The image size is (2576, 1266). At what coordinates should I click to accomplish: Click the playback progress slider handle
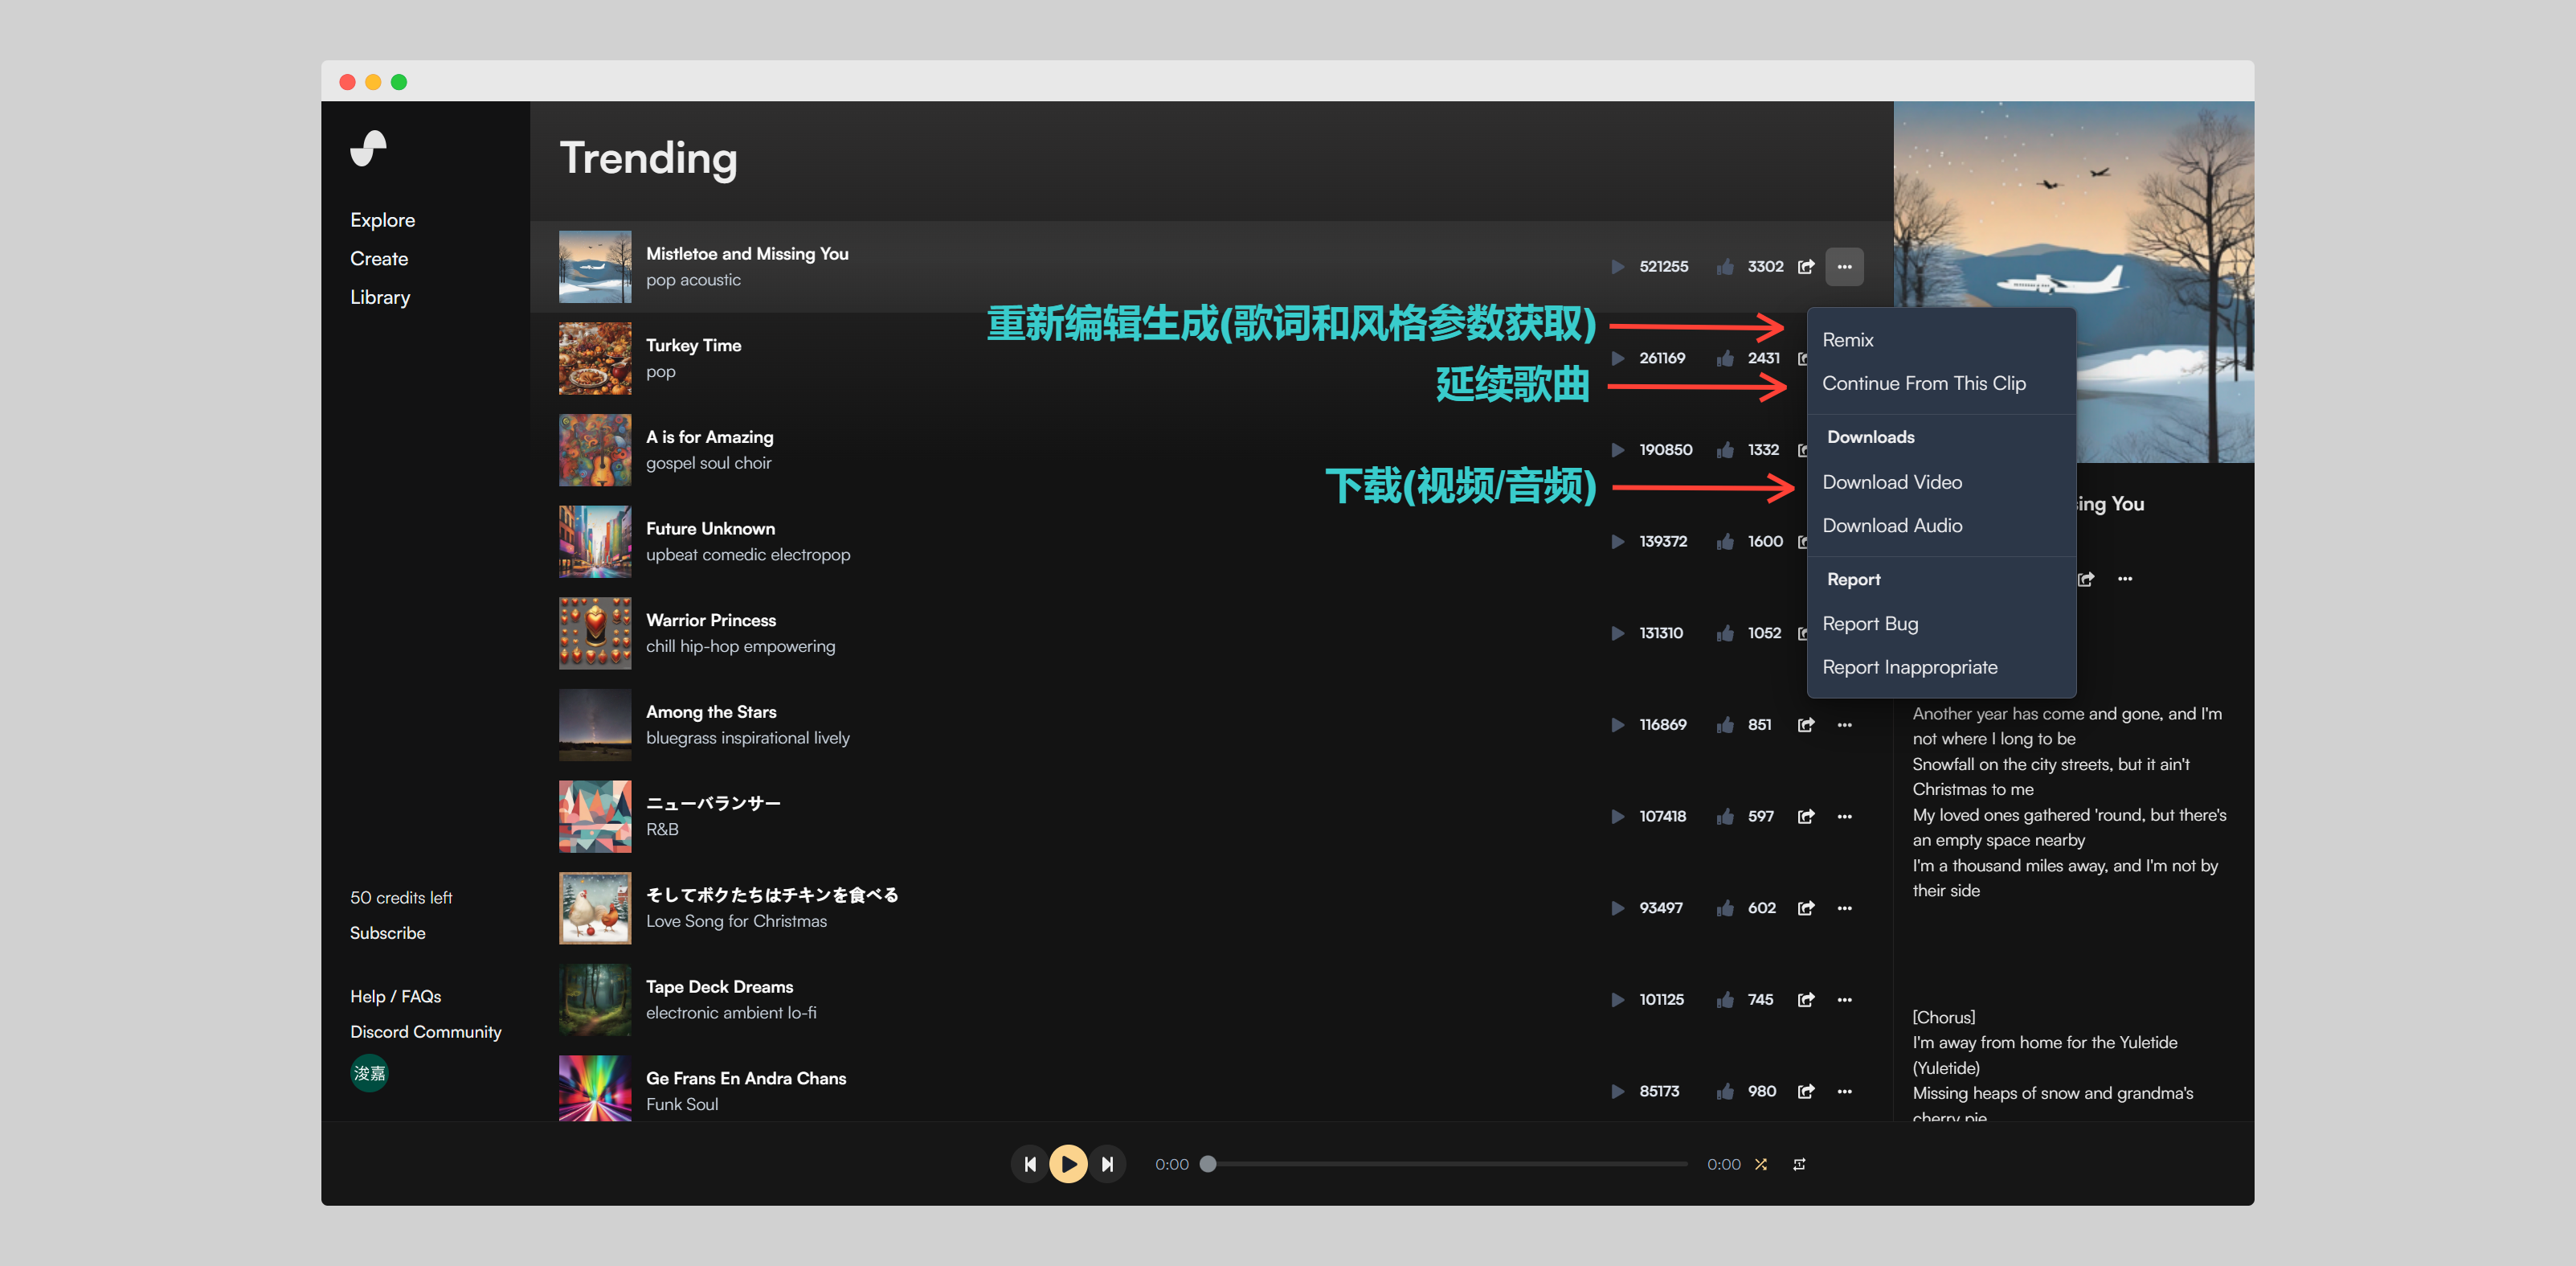point(1208,1164)
